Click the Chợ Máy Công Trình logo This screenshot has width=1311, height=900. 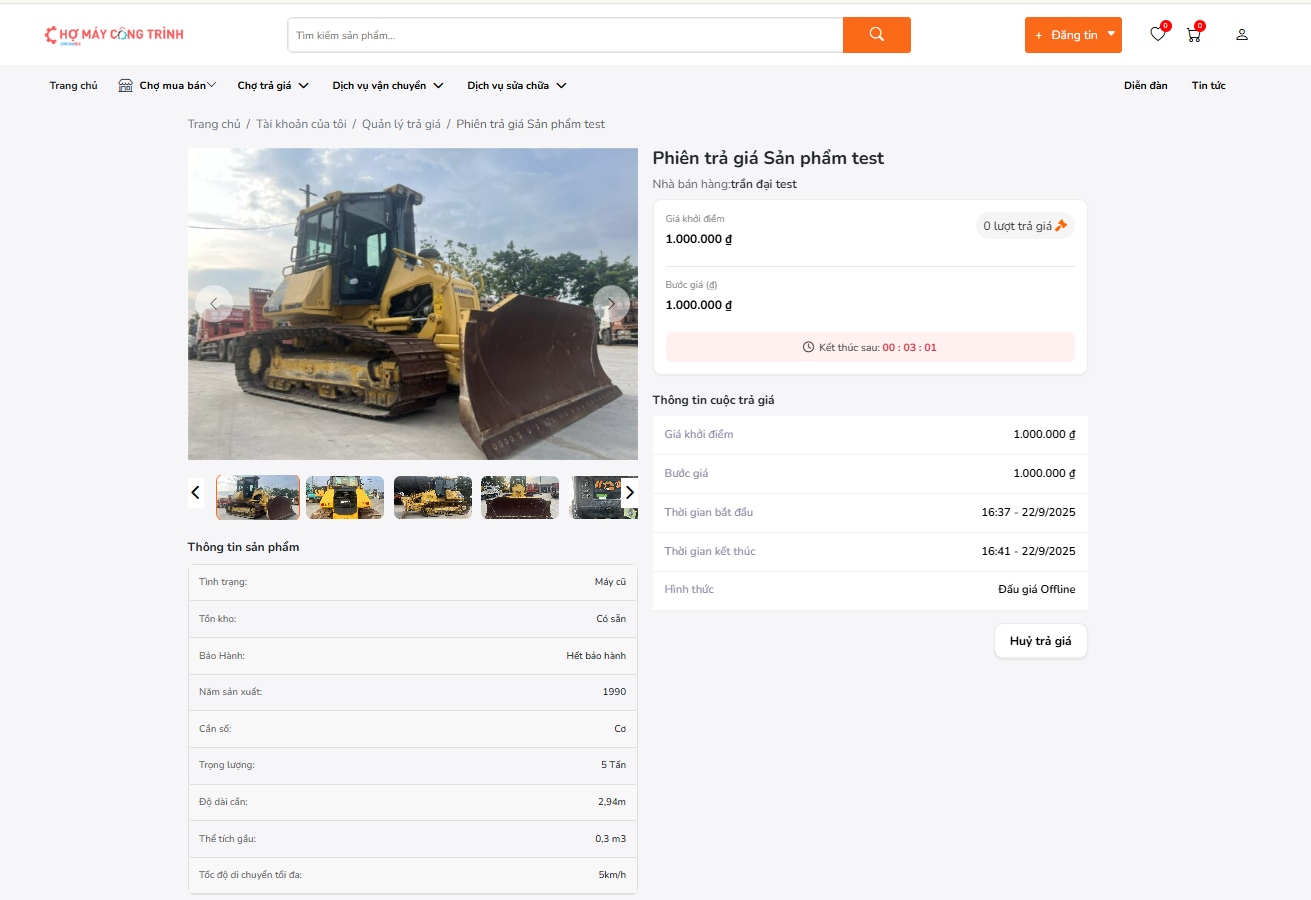[114, 35]
